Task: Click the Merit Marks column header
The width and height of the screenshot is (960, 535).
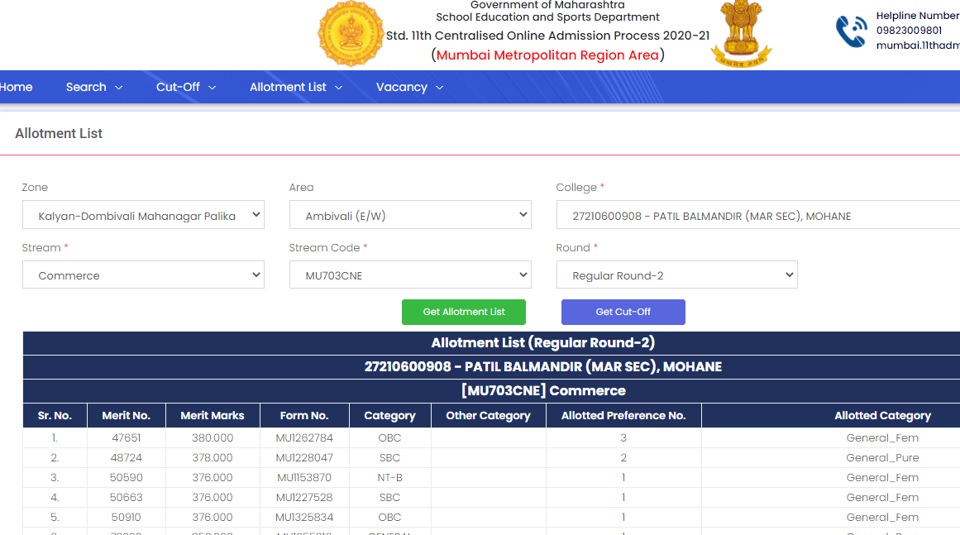Action: point(213,416)
